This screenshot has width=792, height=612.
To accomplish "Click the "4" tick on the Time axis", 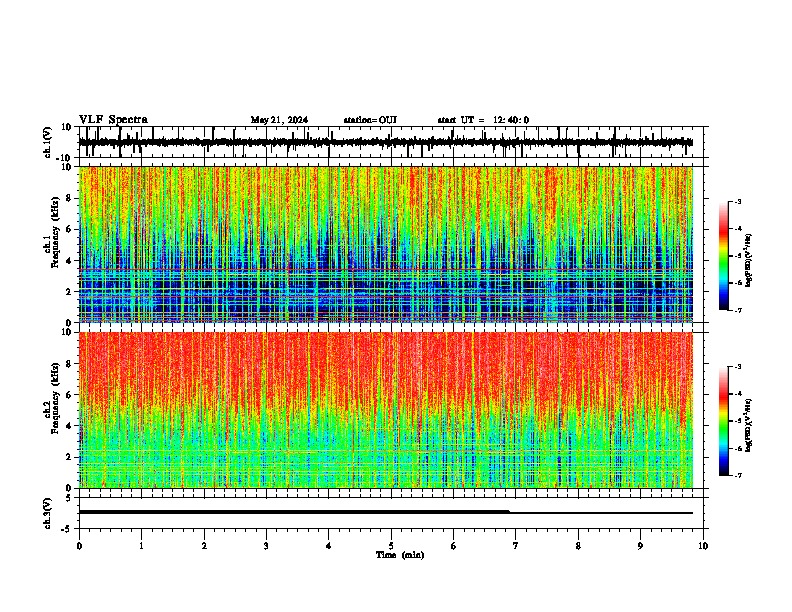I will click(329, 546).
